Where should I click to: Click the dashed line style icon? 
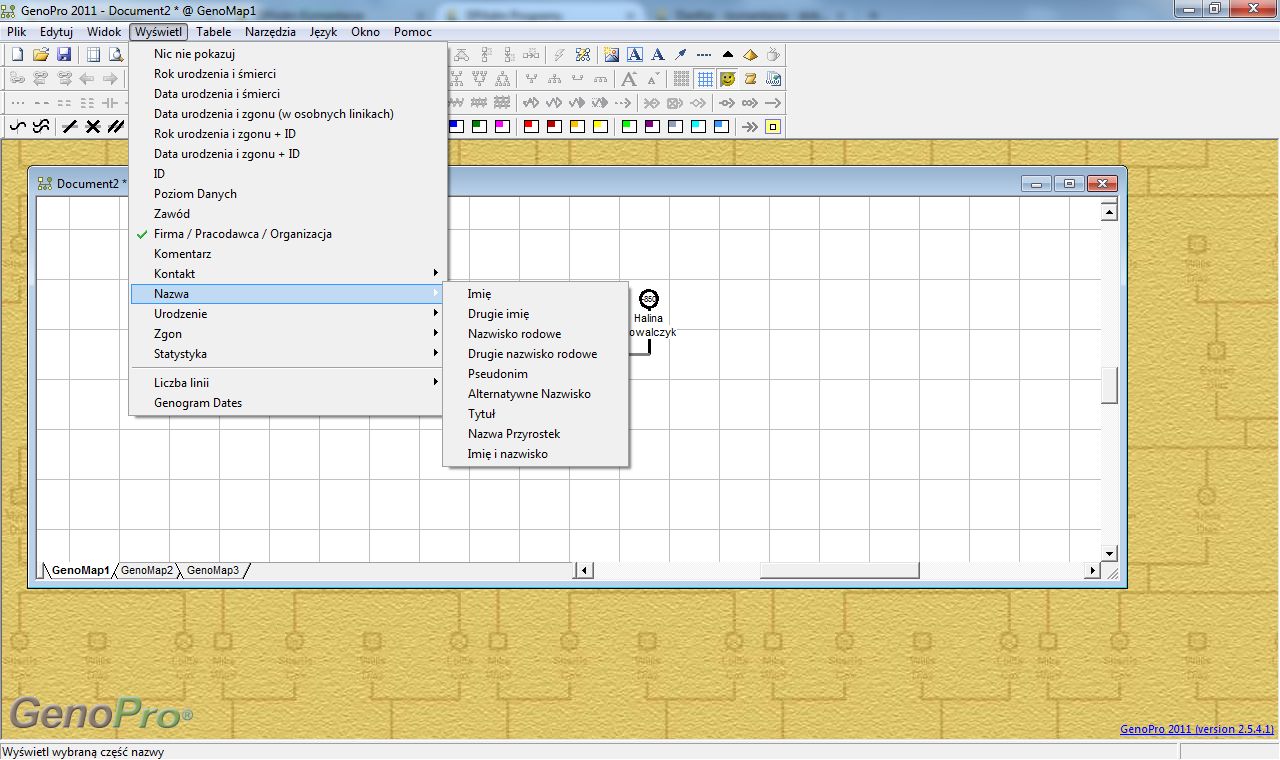click(x=704, y=54)
